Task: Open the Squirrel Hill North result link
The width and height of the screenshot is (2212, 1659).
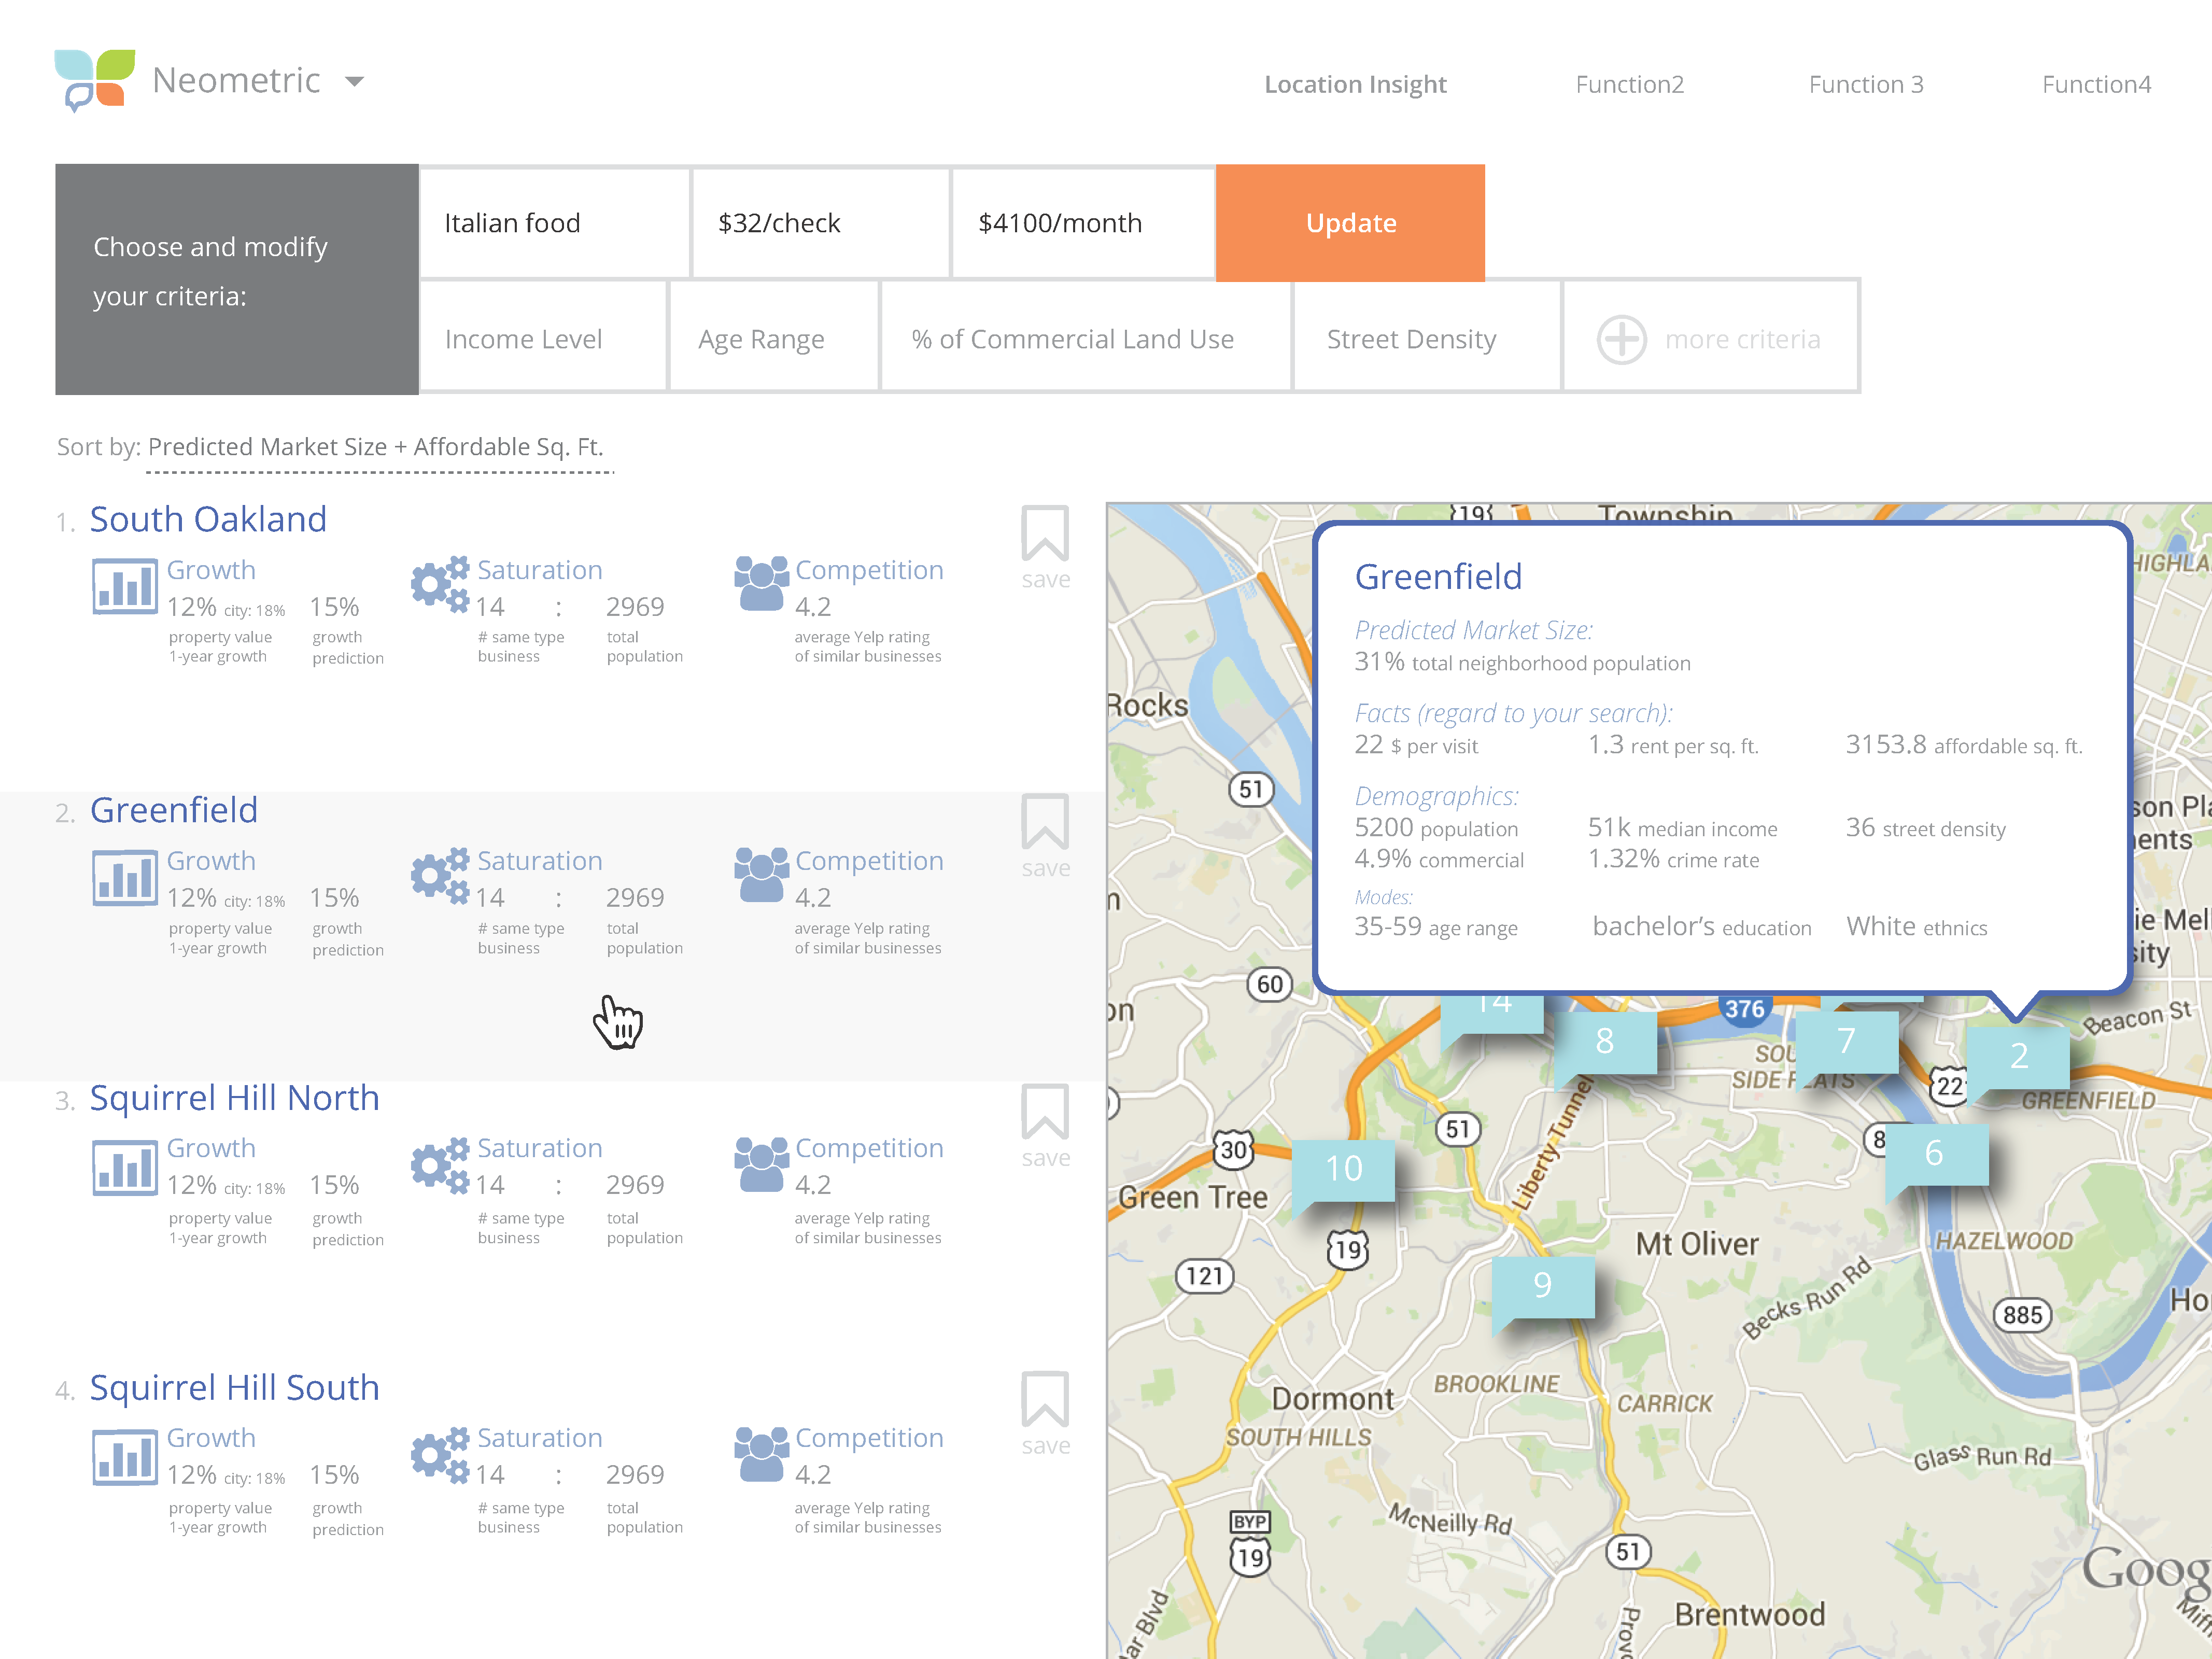Action: [x=235, y=1098]
